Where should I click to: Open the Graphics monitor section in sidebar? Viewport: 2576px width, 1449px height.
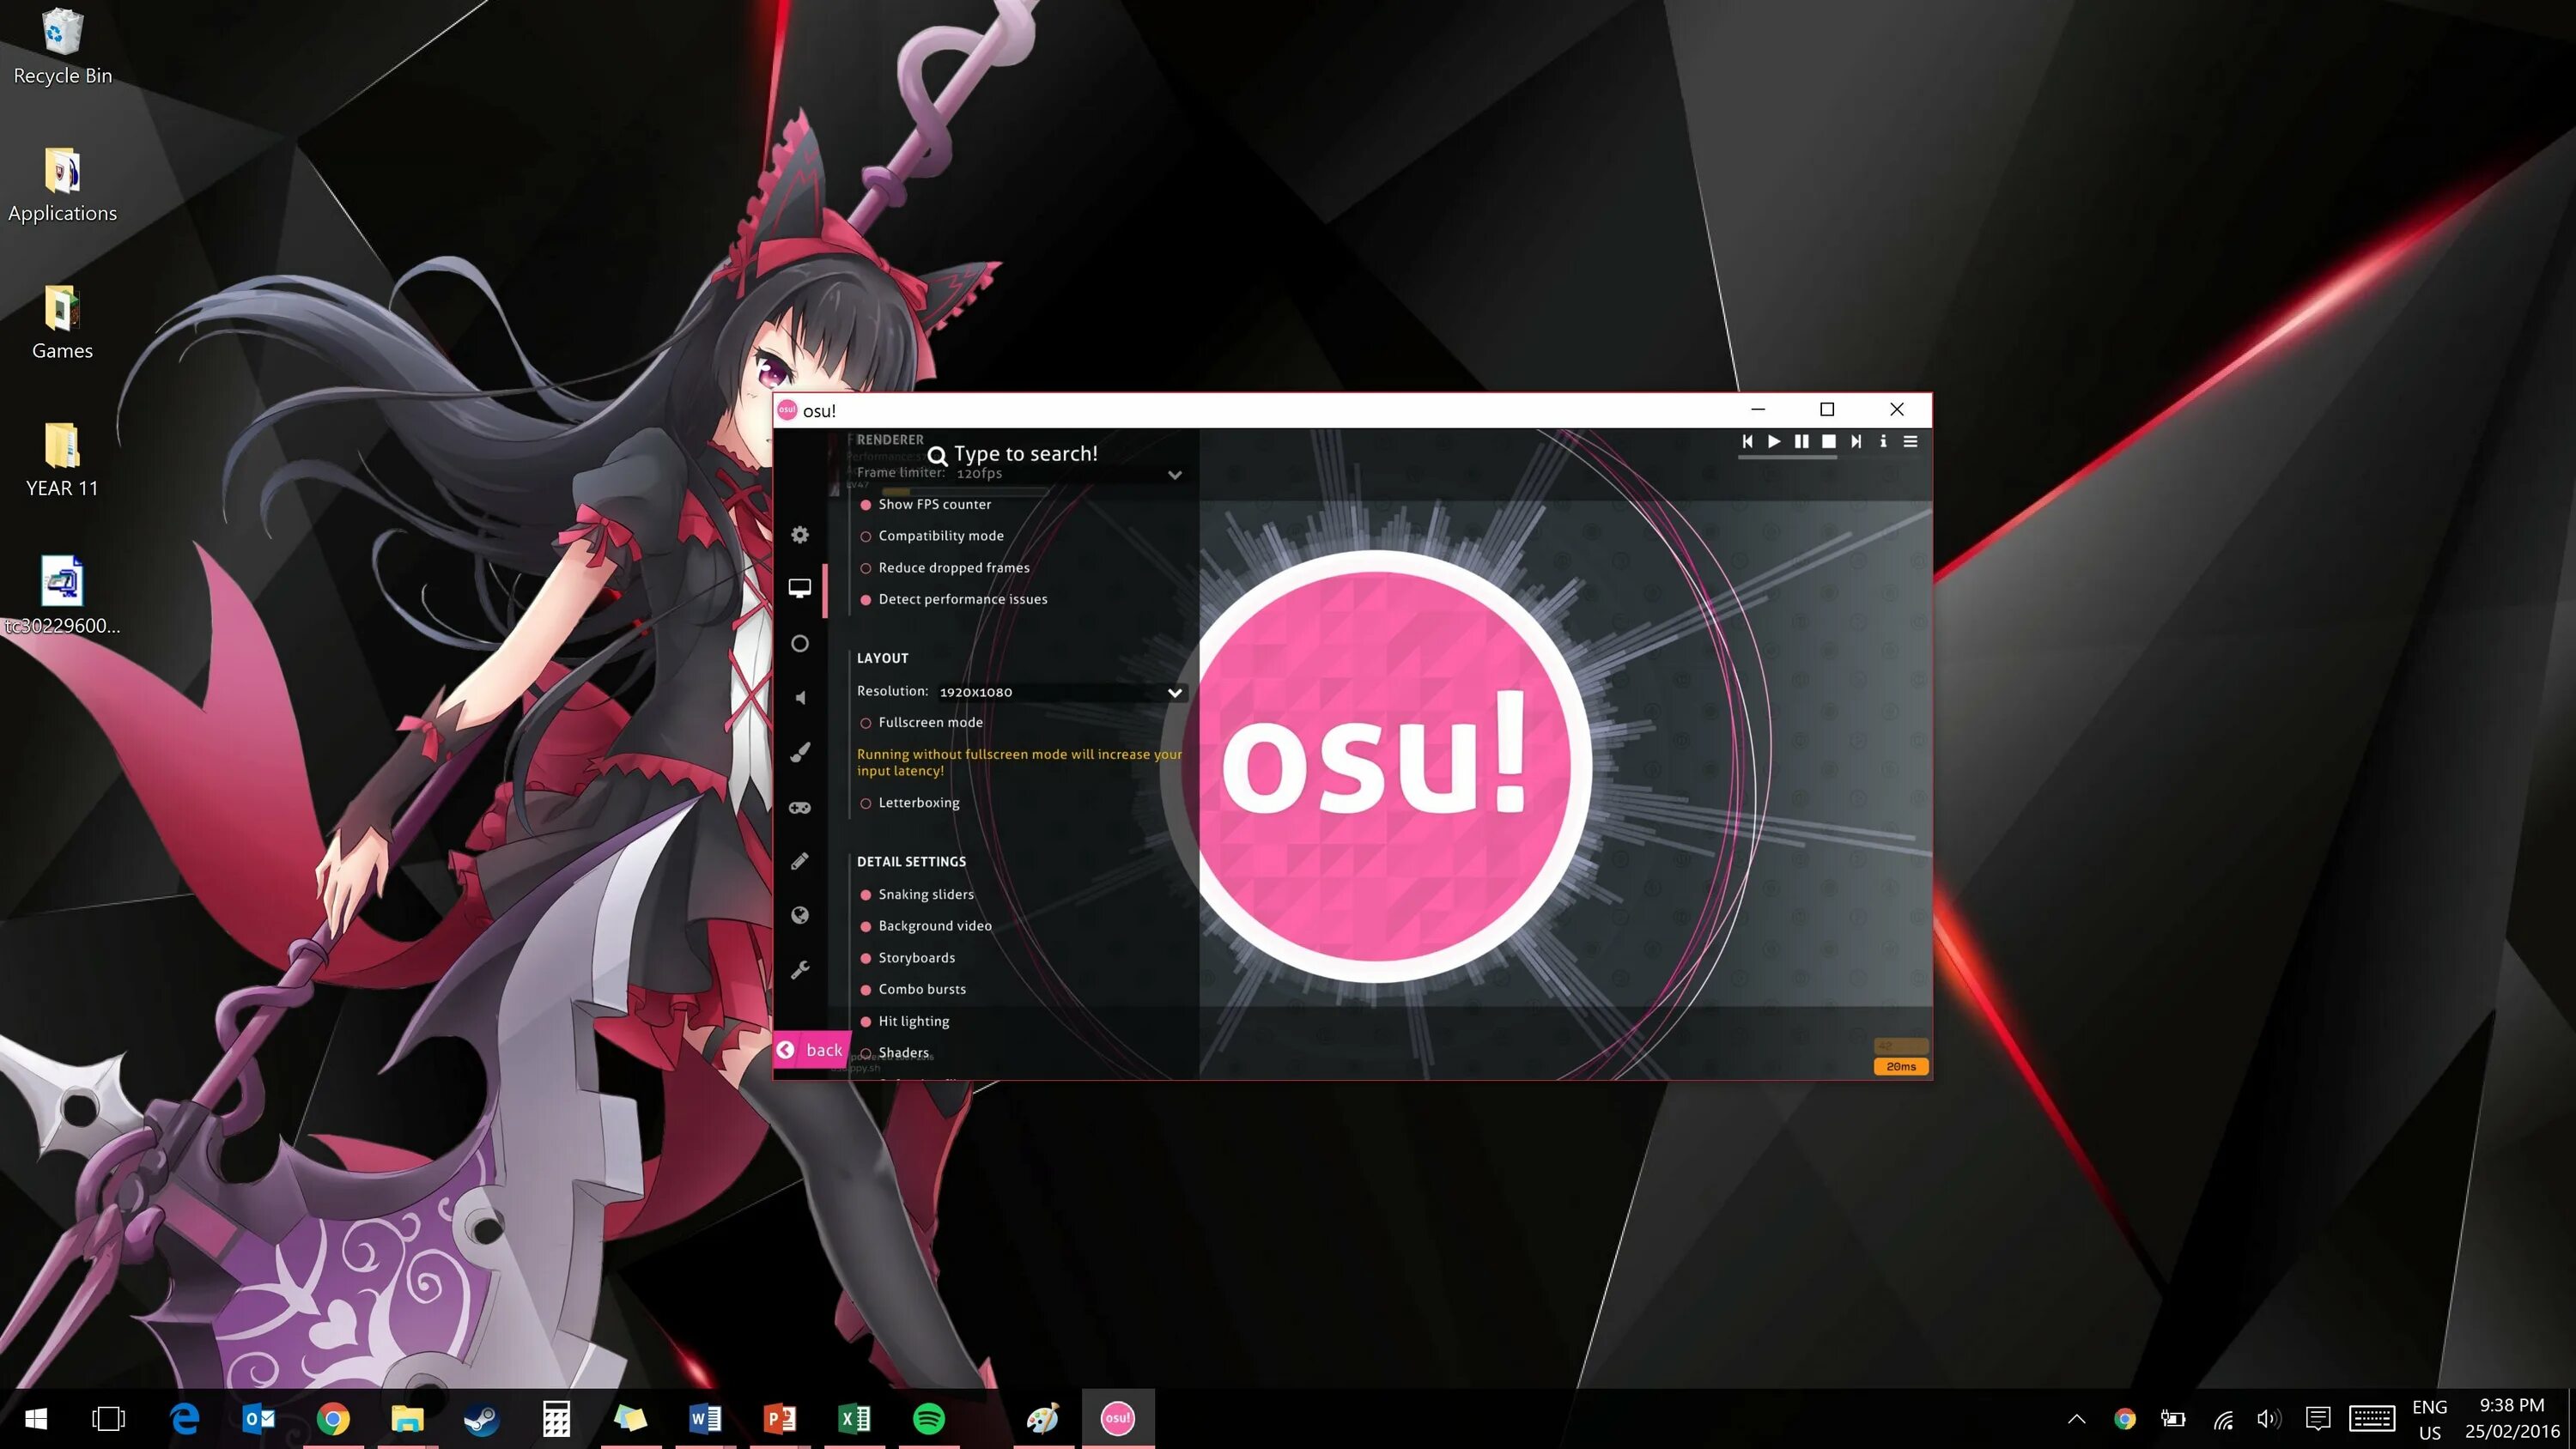point(800,588)
